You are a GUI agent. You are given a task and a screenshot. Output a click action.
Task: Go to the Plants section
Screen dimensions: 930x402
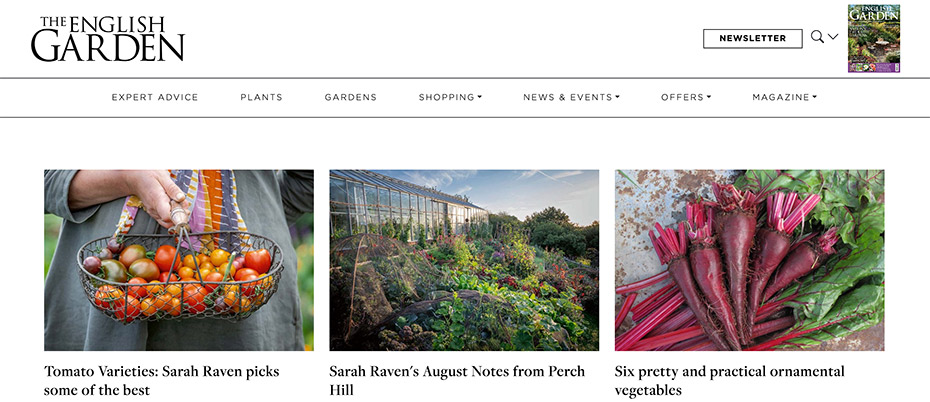tap(262, 97)
